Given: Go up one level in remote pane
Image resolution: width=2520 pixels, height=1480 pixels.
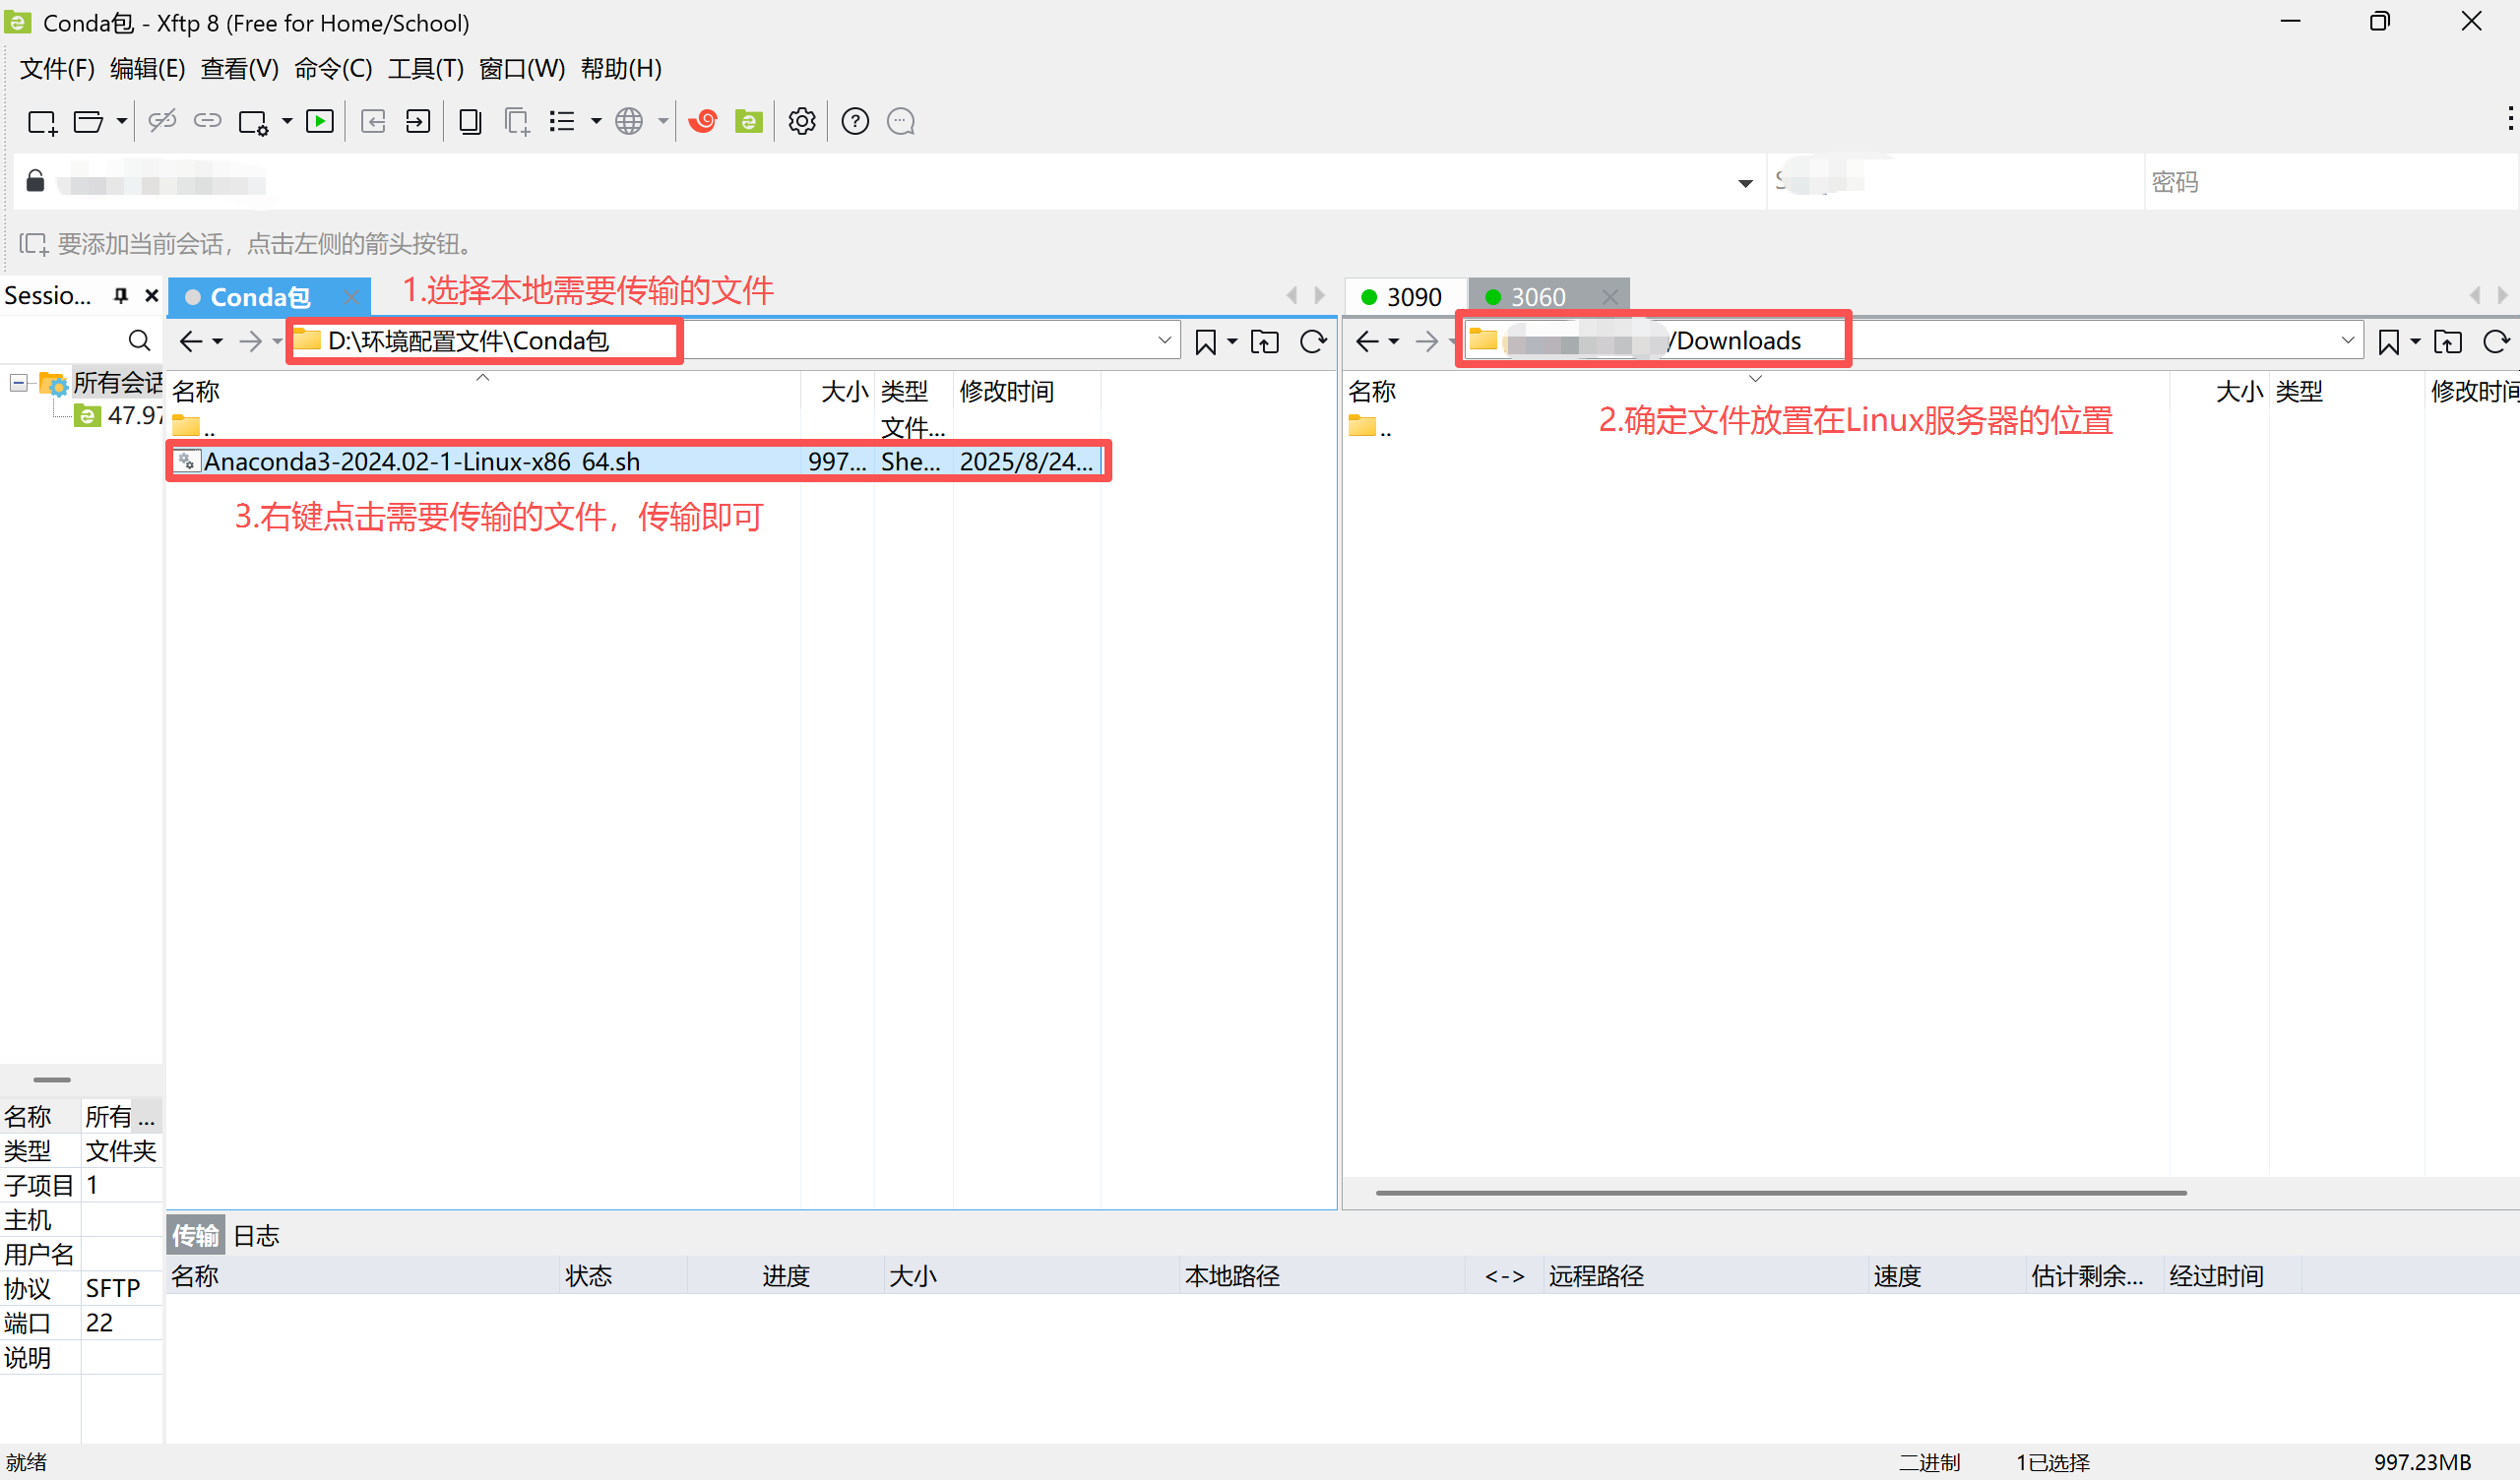Looking at the screenshot, I should [x=2447, y=342].
